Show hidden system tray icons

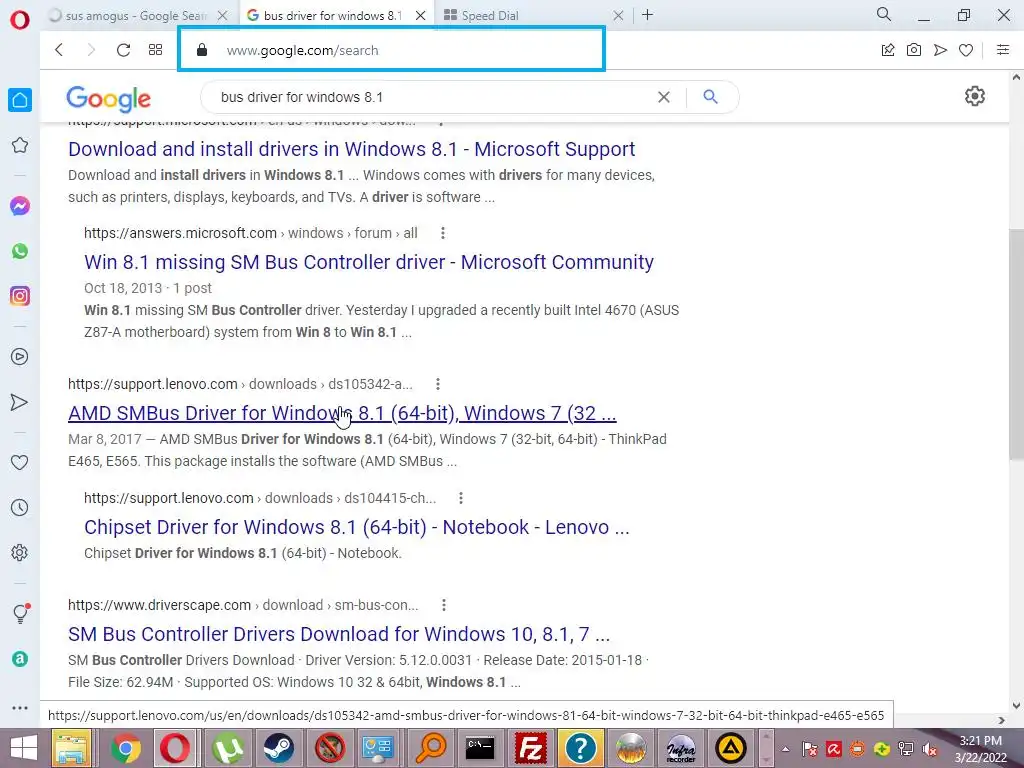click(786, 749)
